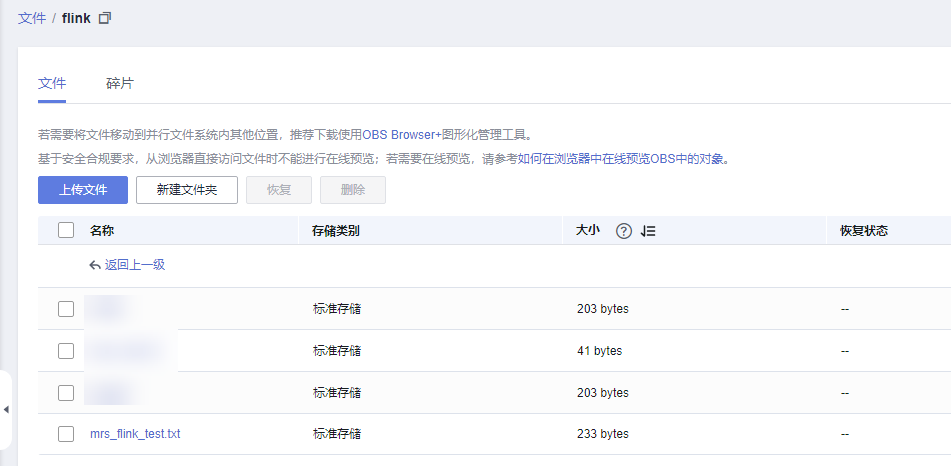
Task: Click the 上传文件 button
Action: coord(83,190)
